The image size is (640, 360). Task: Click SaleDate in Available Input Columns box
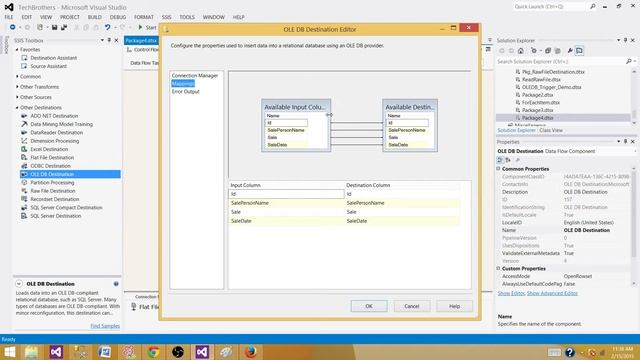(277, 145)
